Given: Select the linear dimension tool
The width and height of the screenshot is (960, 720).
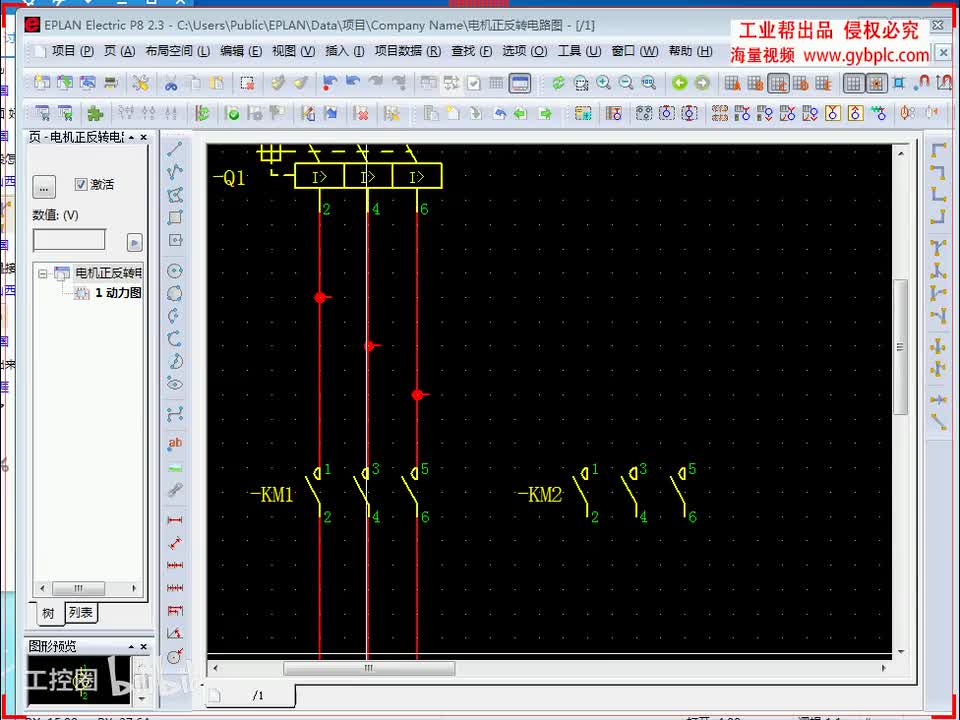Looking at the screenshot, I should point(175,520).
